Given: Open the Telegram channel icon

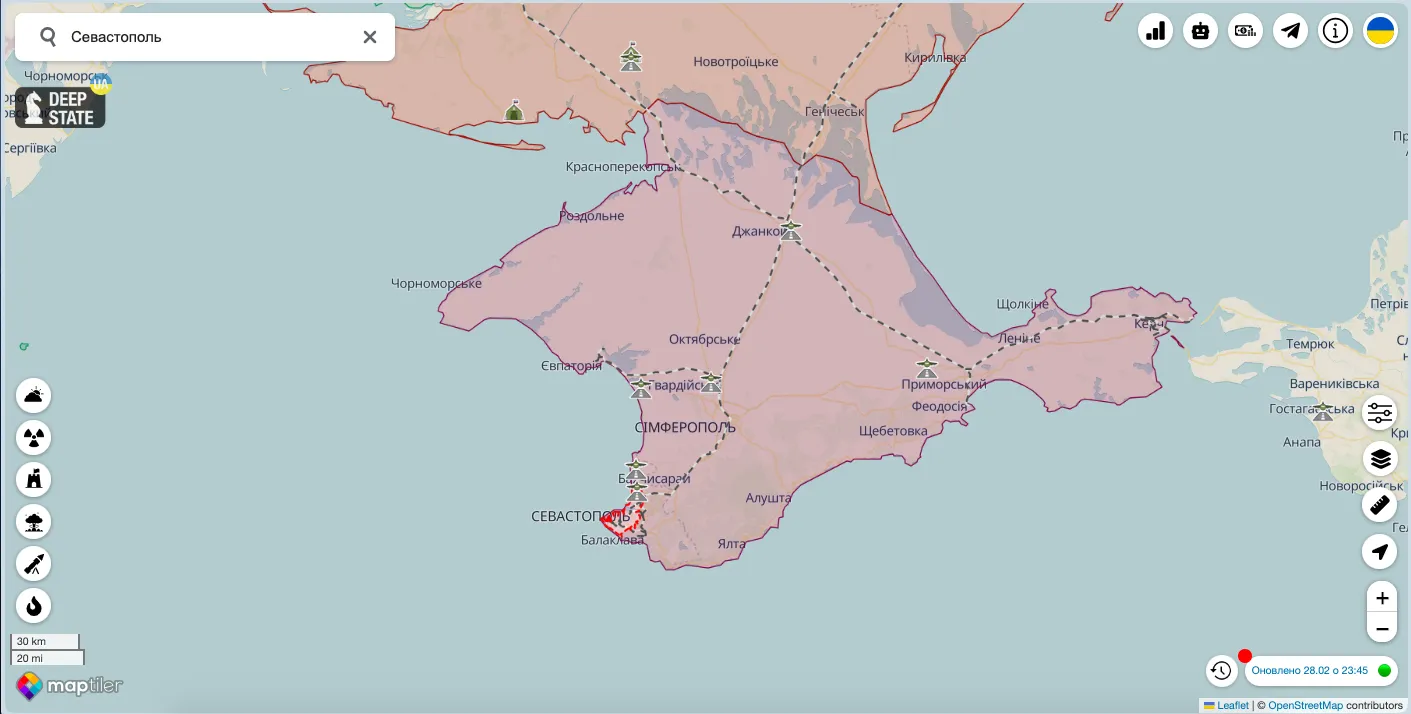Looking at the screenshot, I should (1290, 31).
